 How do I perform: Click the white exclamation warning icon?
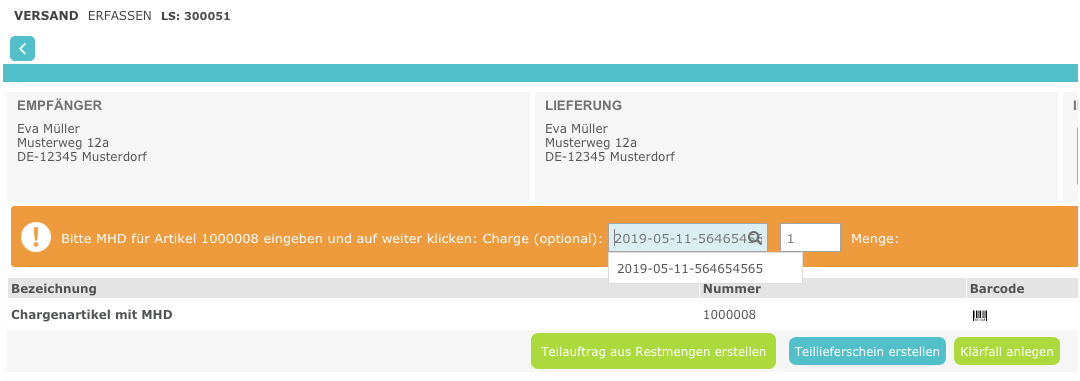click(x=36, y=237)
